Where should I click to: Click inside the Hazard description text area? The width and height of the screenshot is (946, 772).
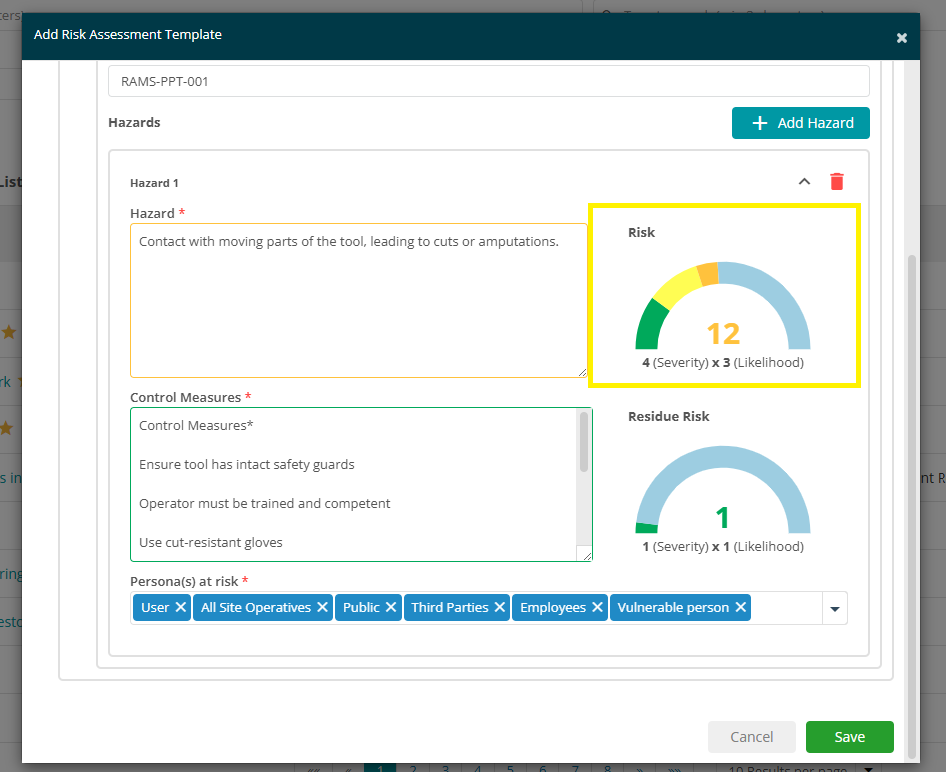tap(358, 300)
